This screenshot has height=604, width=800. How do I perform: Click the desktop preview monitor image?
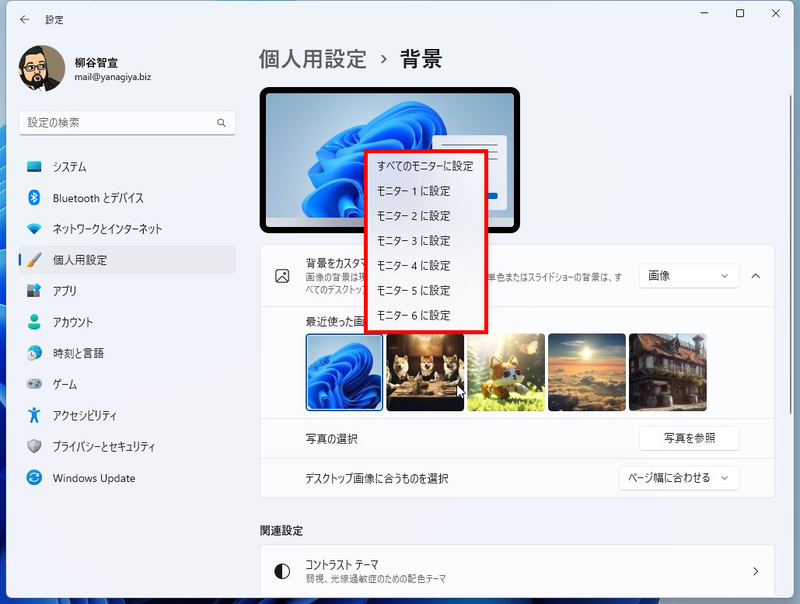390,160
